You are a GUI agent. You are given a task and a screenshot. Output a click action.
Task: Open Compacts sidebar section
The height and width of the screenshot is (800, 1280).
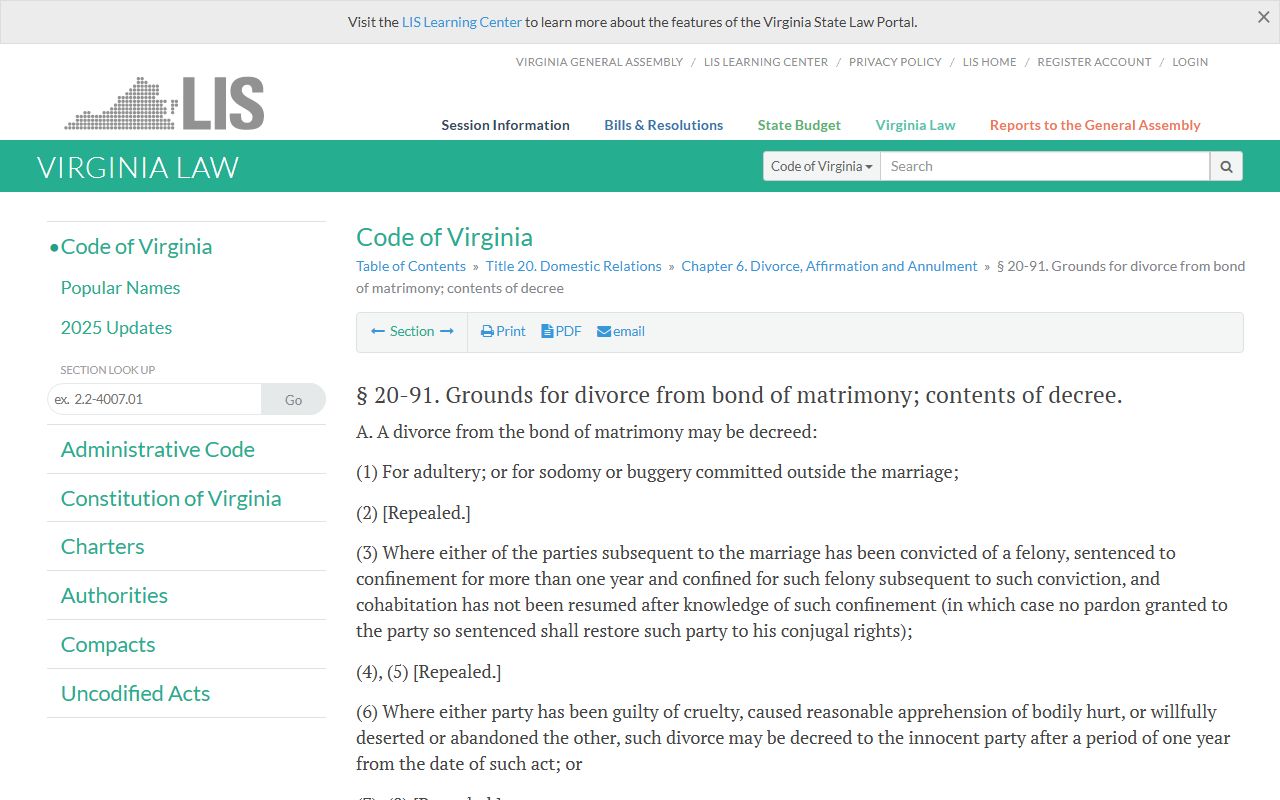[x=108, y=644]
